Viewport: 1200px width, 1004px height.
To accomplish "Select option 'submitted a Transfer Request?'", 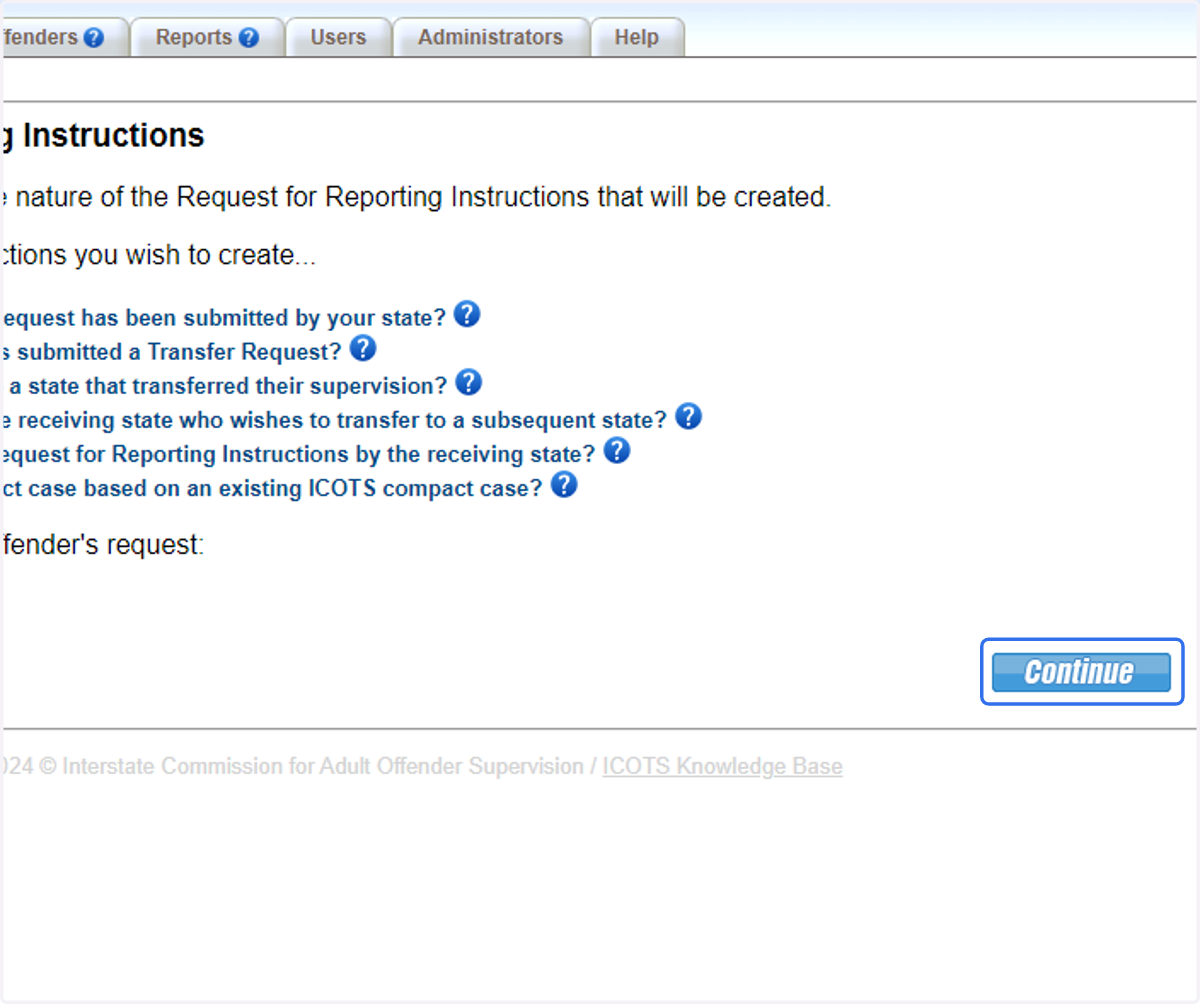I will (171, 352).
